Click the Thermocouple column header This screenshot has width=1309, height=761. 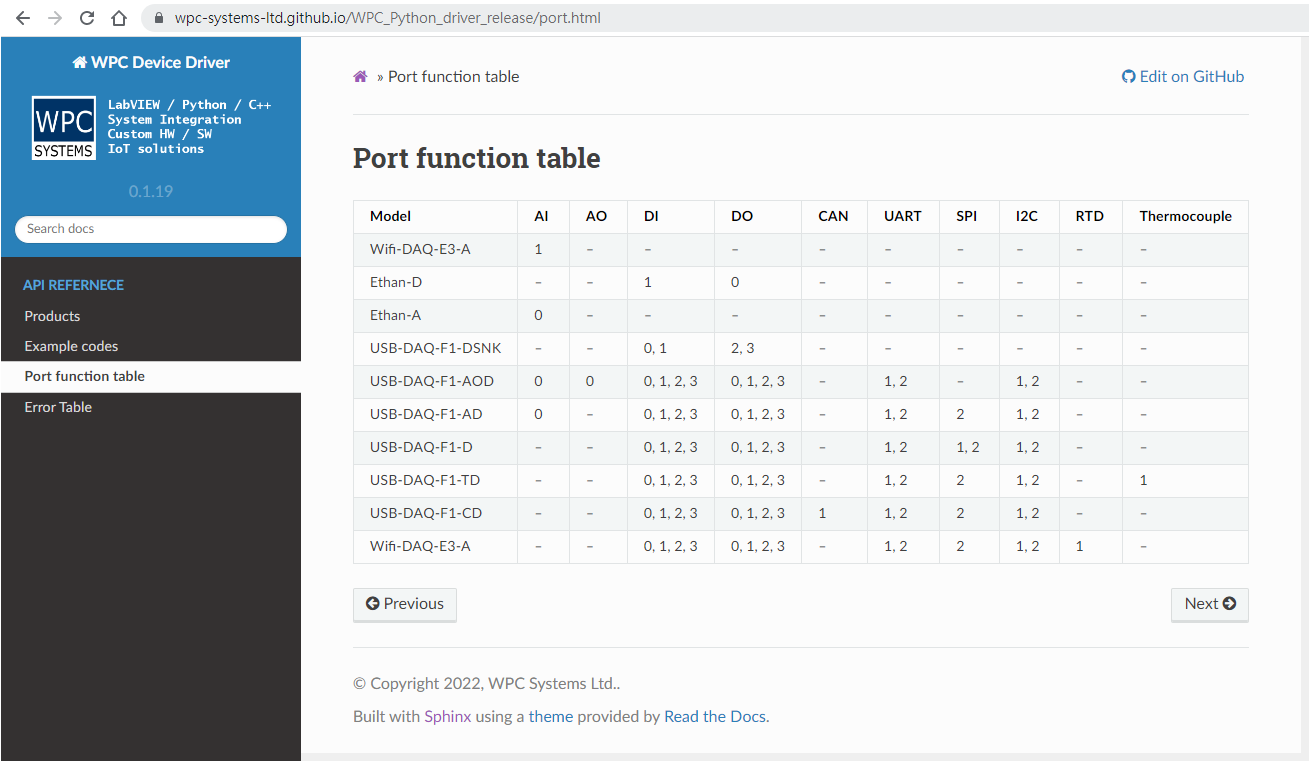(x=1186, y=216)
